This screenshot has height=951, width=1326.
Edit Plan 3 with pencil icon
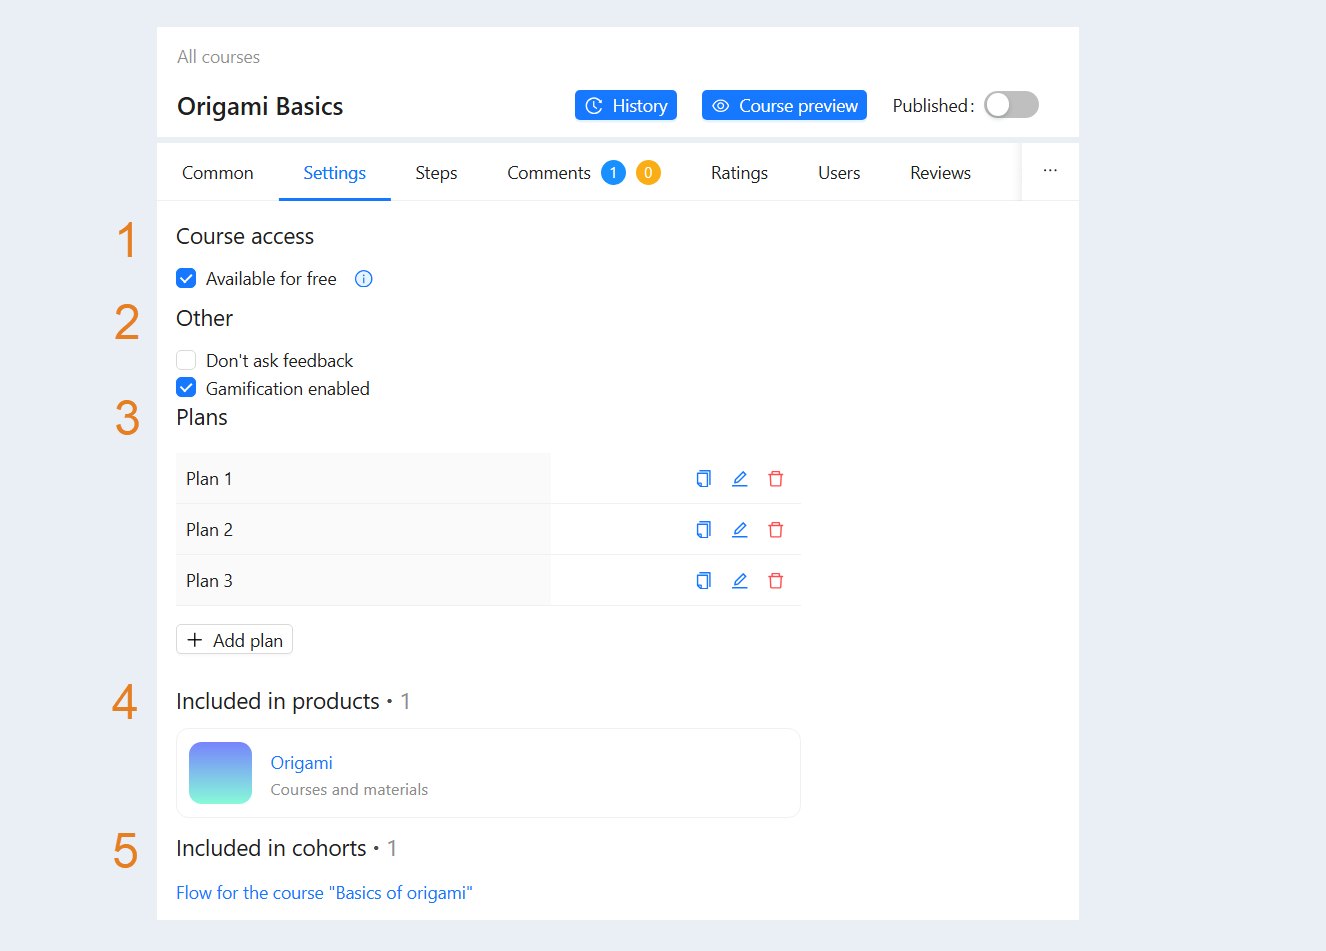click(740, 581)
